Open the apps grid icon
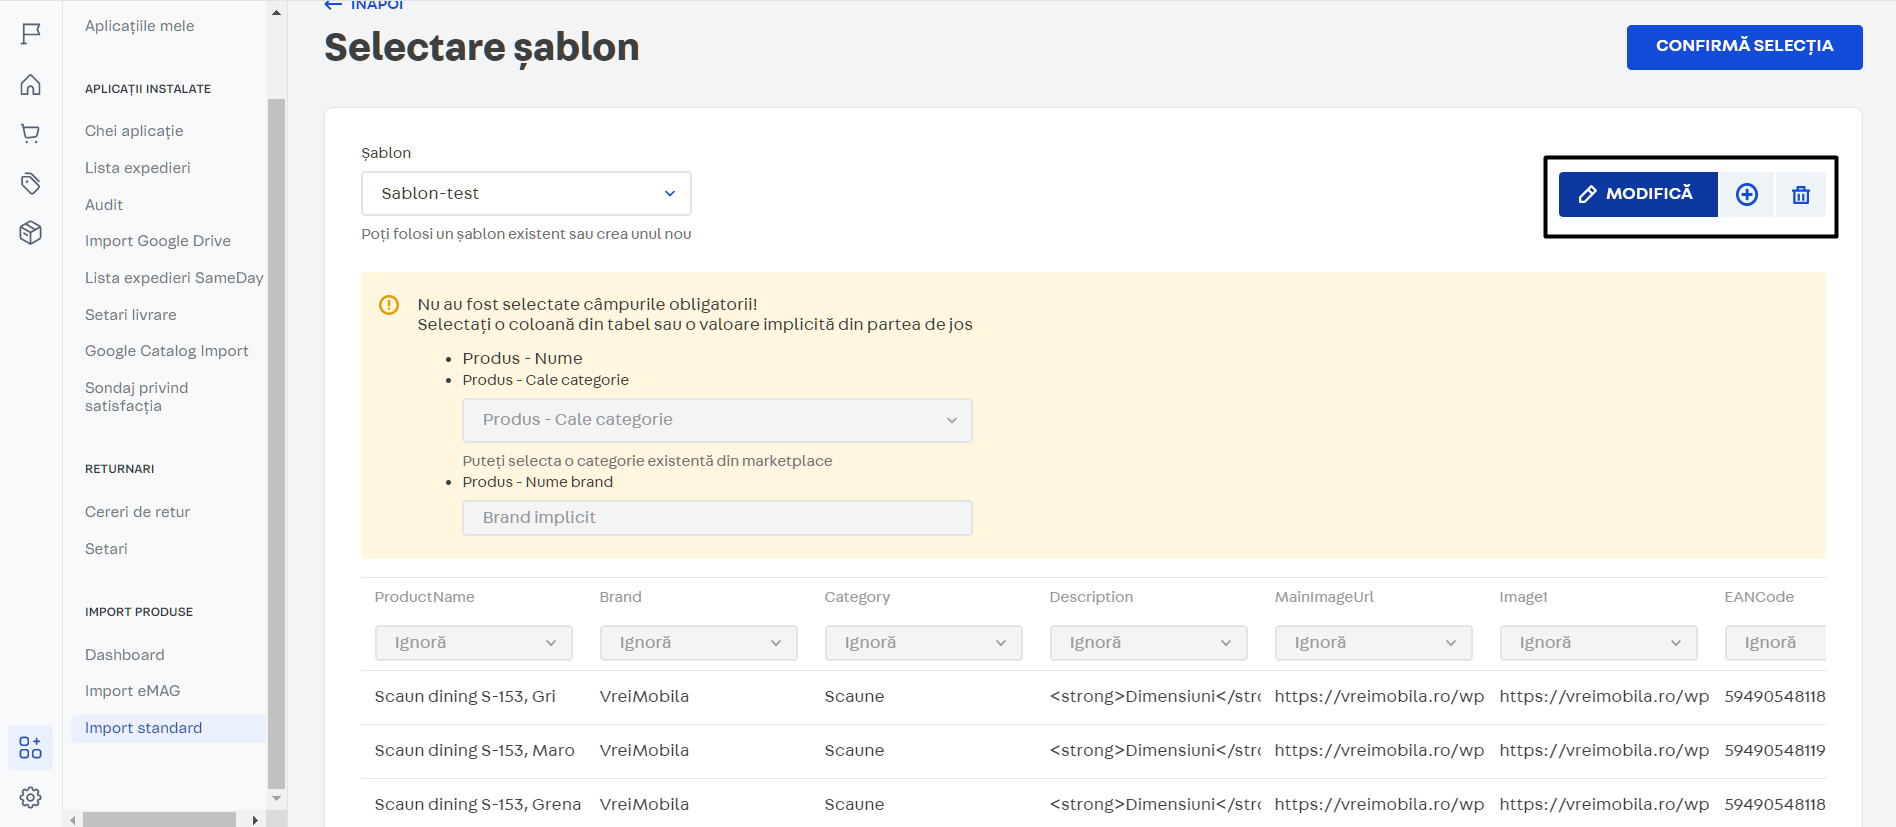 point(31,748)
